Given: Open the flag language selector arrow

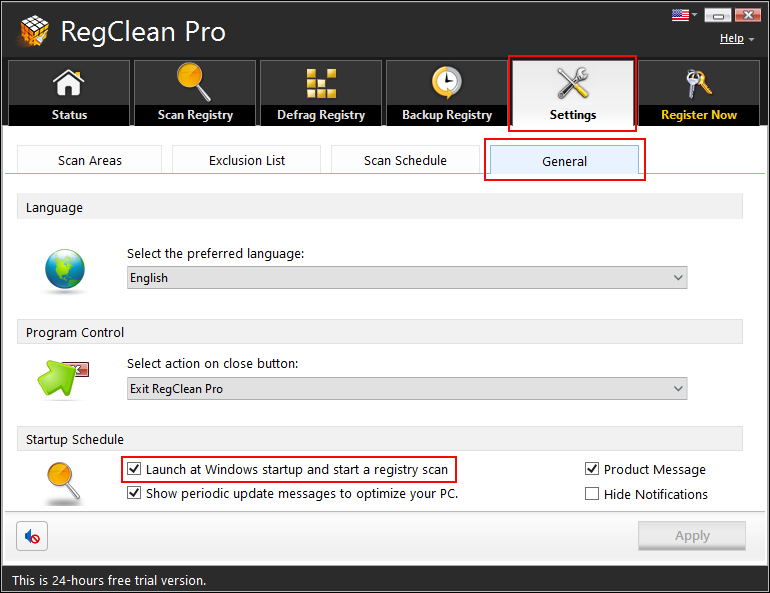Looking at the screenshot, I should tap(694, 15).
